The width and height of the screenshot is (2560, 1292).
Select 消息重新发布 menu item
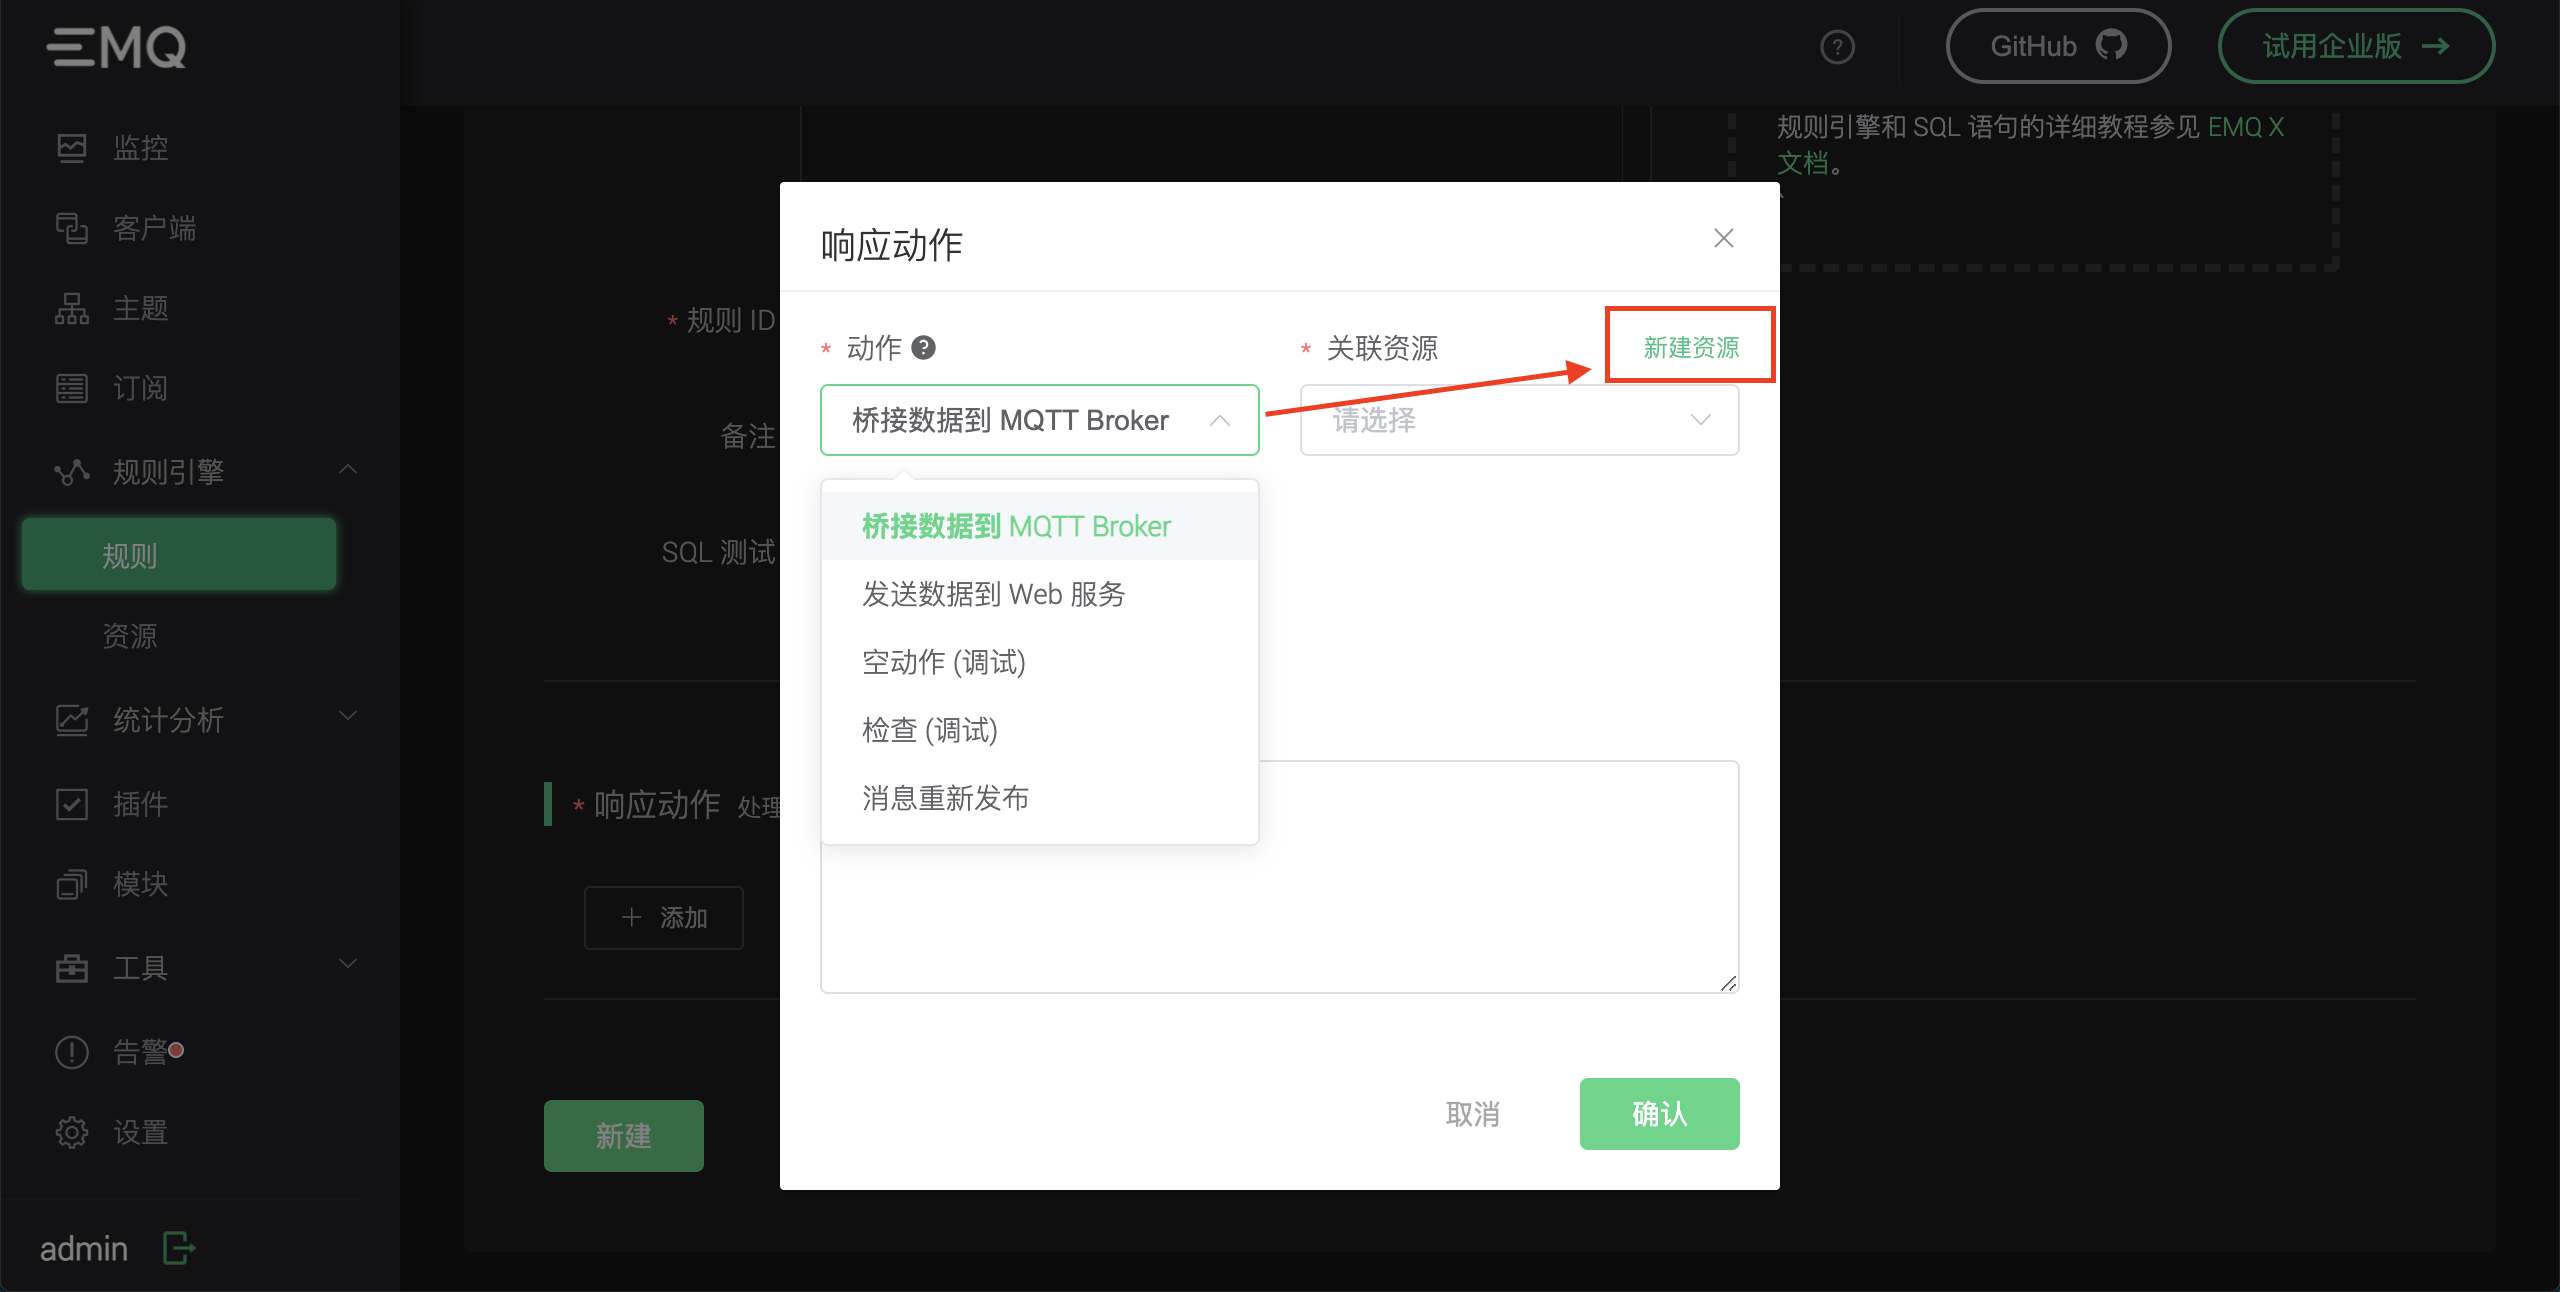[951, 798]
